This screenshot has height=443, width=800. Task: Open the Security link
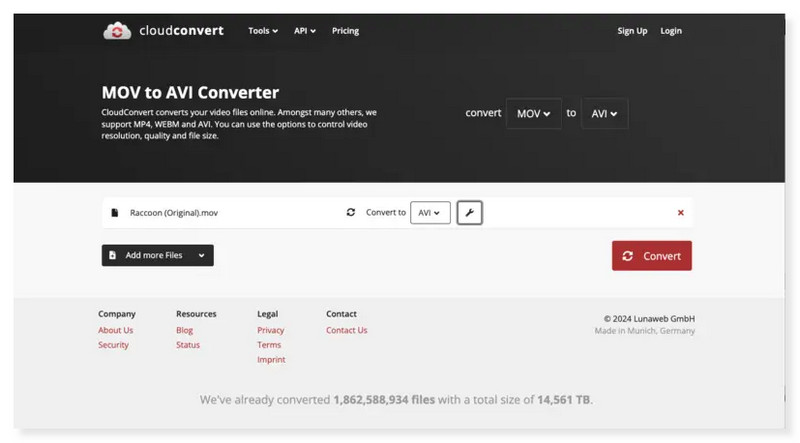113,345
